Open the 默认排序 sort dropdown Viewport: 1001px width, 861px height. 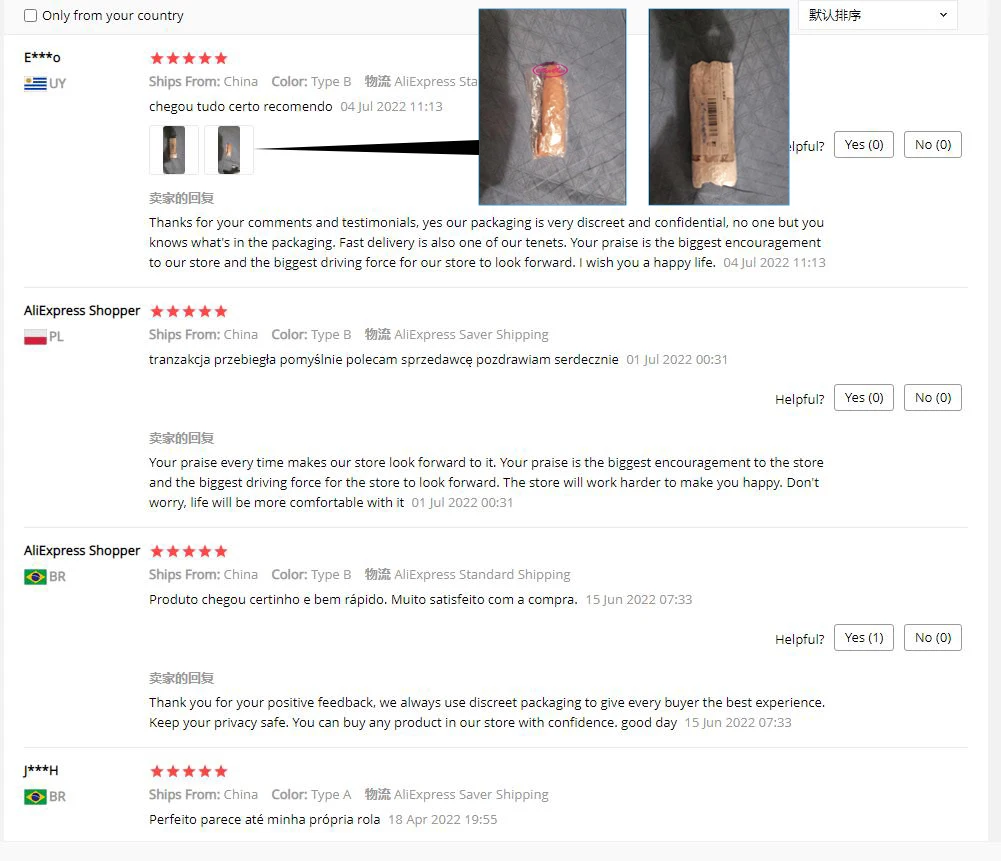(878, 15)
